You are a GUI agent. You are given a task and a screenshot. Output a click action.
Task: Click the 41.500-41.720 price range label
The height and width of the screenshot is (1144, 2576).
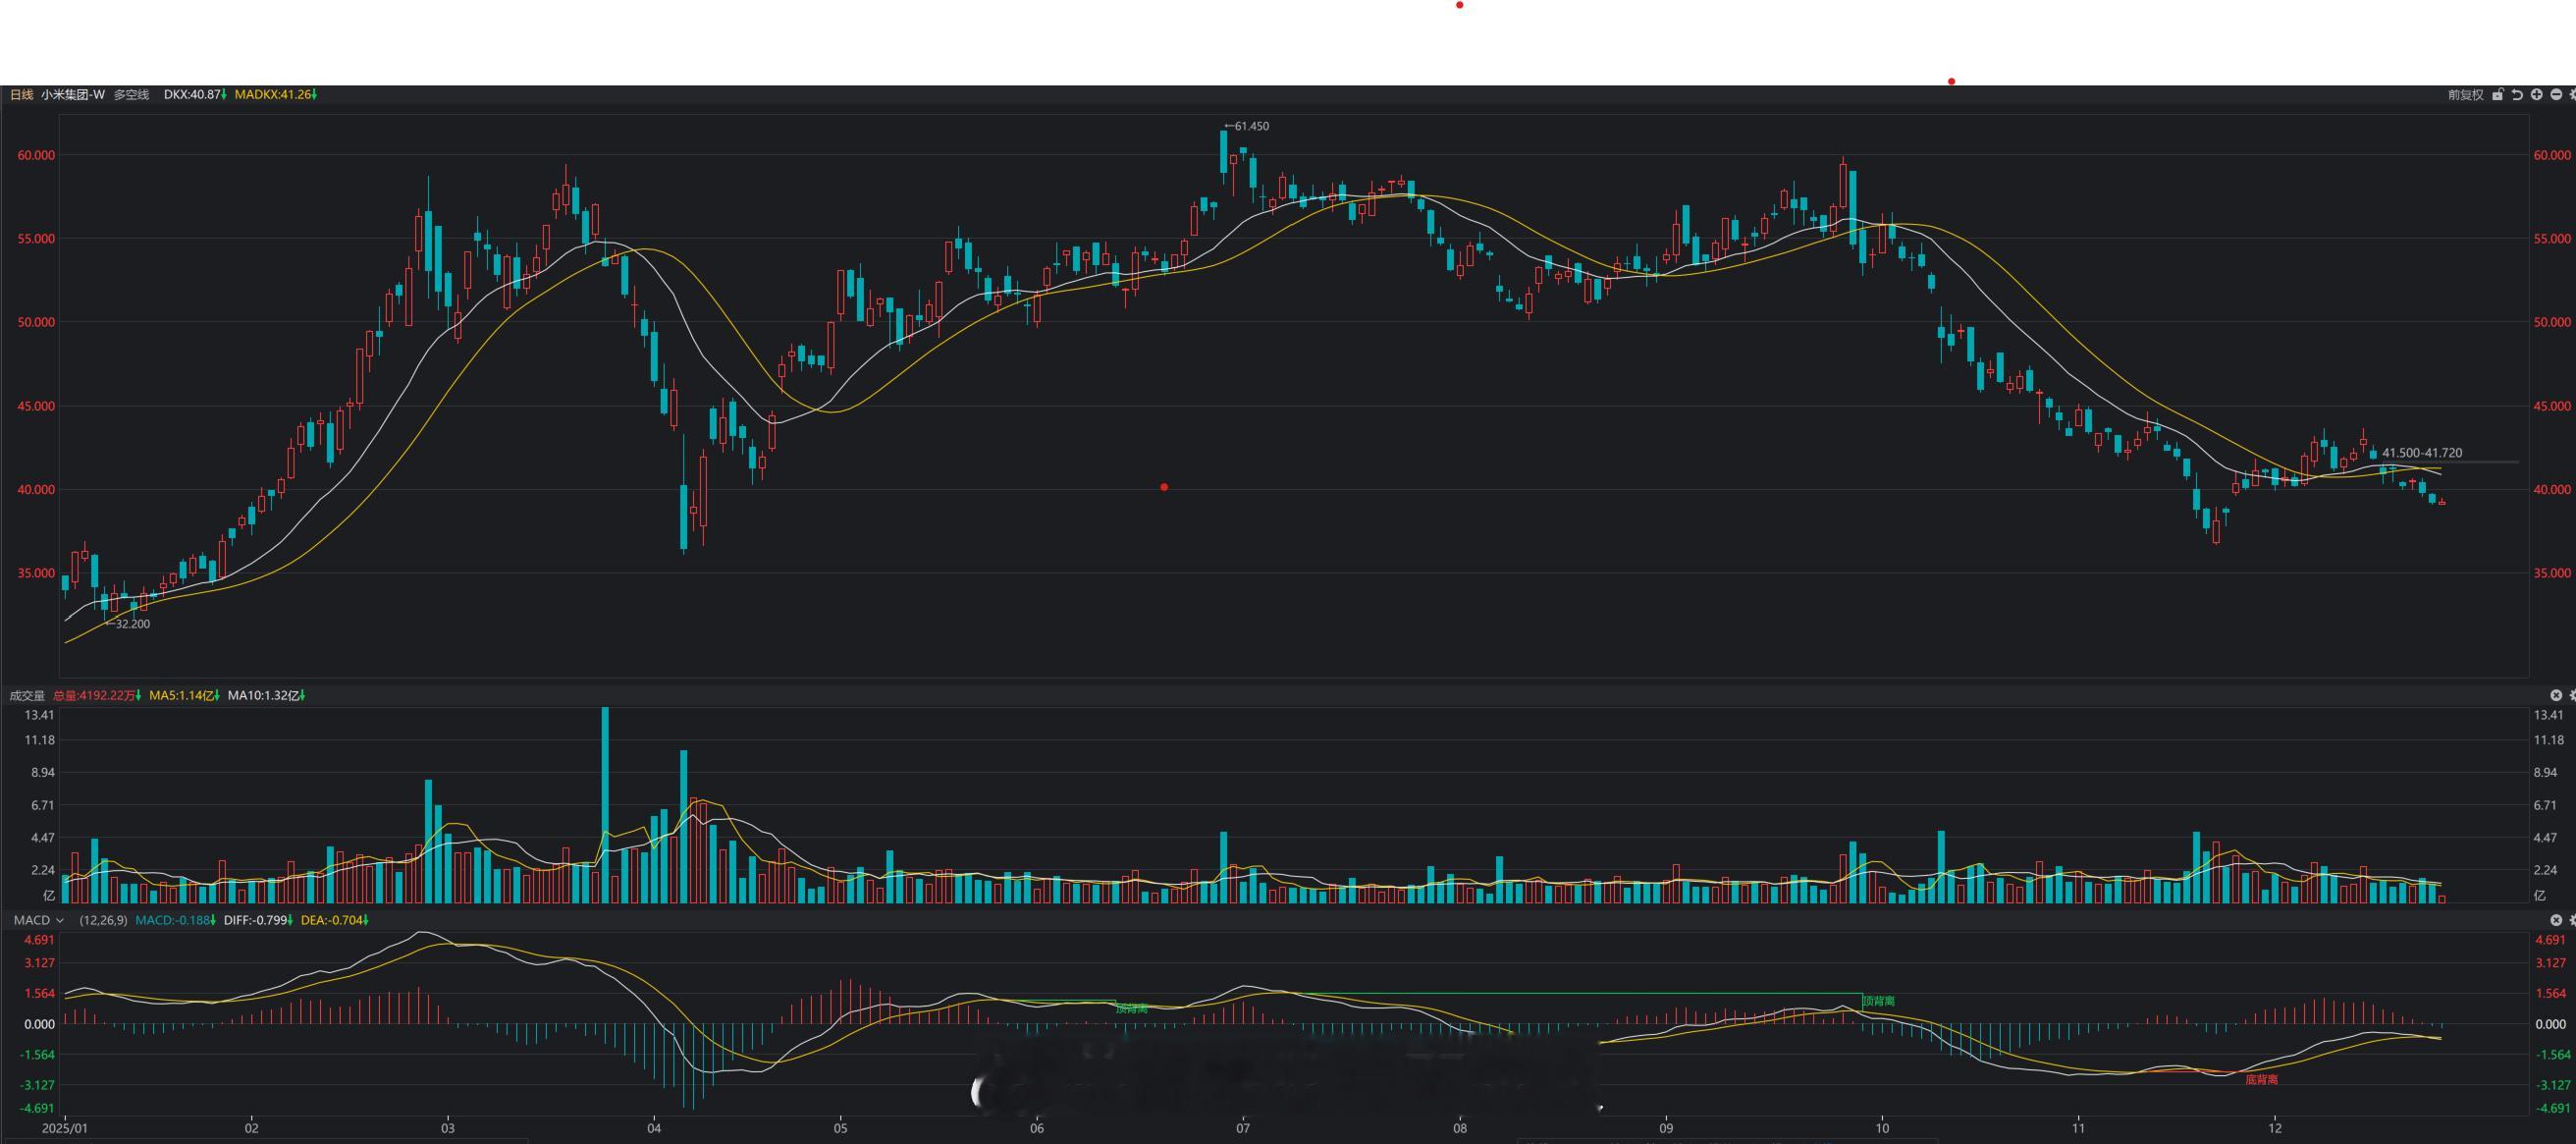click(x=2421, y=453)
